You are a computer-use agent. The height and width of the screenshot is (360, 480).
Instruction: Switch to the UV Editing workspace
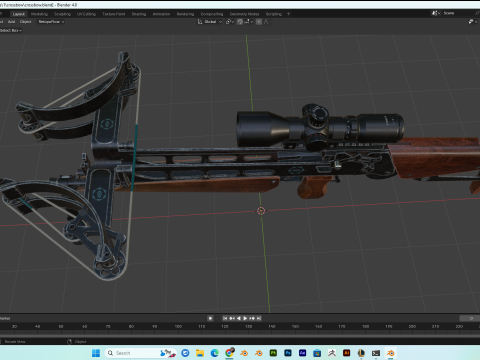pos(86,14)
